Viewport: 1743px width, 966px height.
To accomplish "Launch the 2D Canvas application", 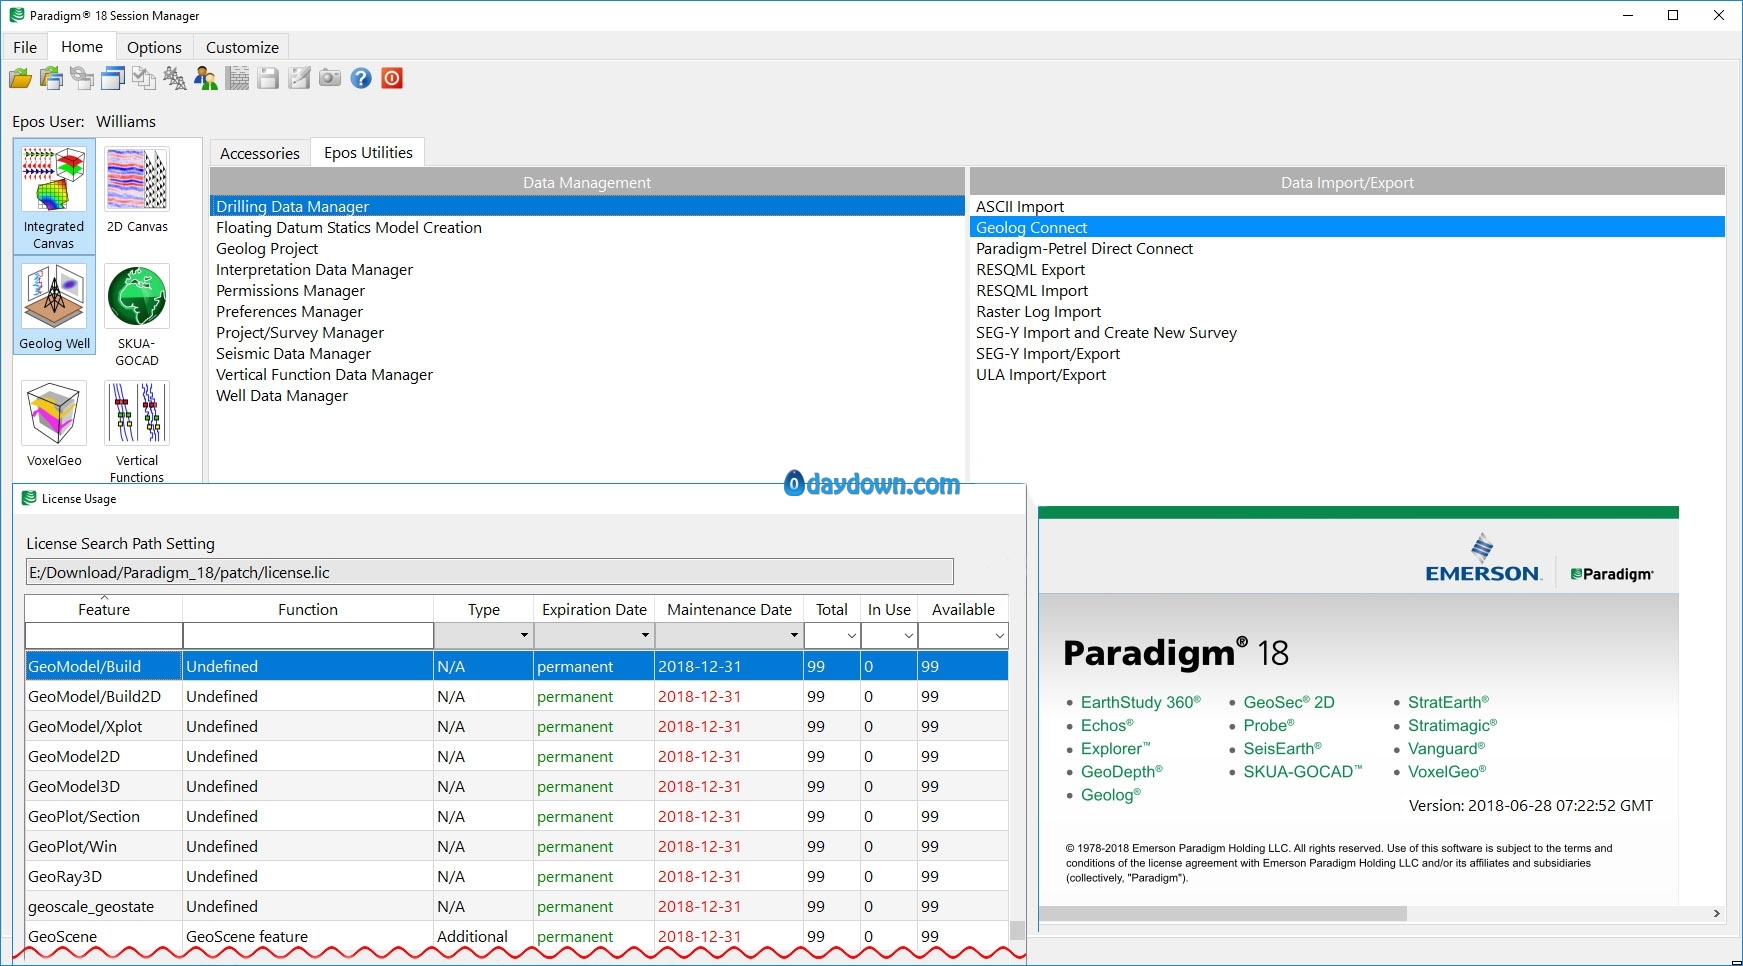I will (x=137, y=190).
